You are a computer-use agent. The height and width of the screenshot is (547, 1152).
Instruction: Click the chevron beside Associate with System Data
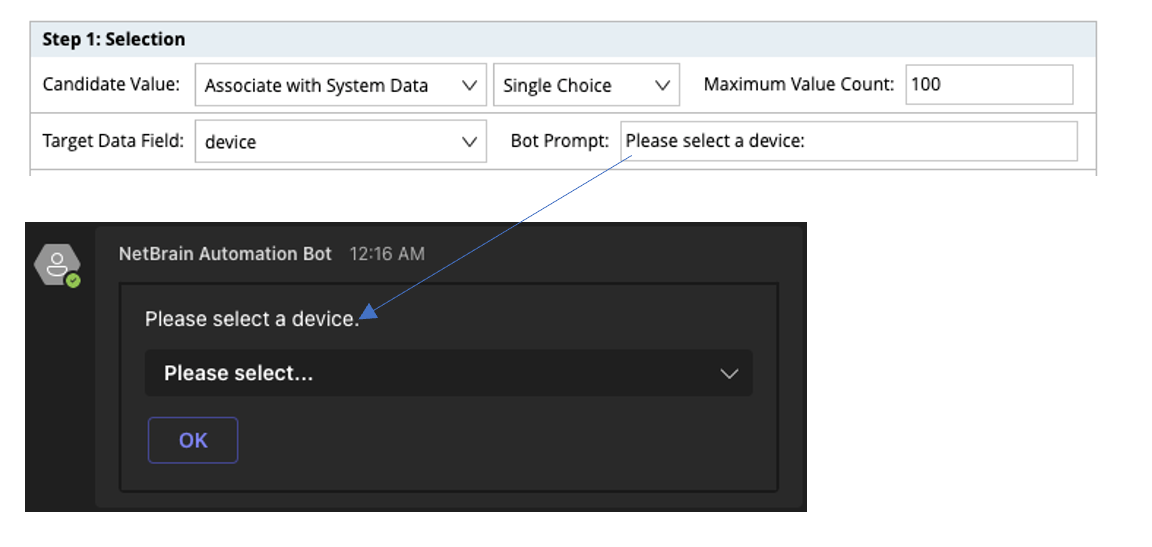(469, 86)
